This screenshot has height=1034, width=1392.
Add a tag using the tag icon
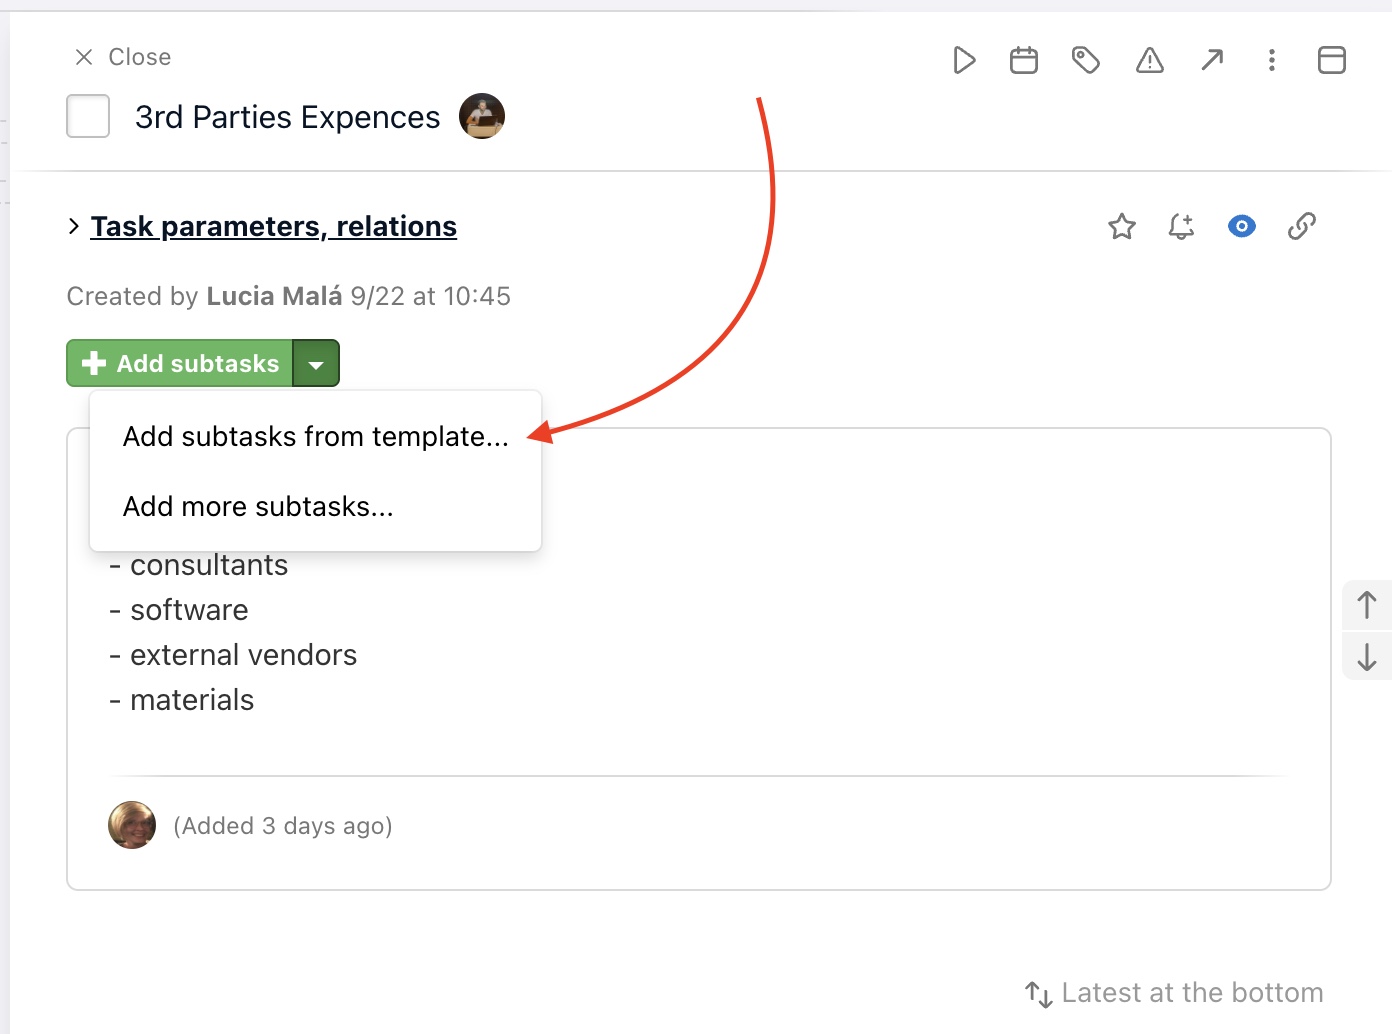tap(1086, 60)
